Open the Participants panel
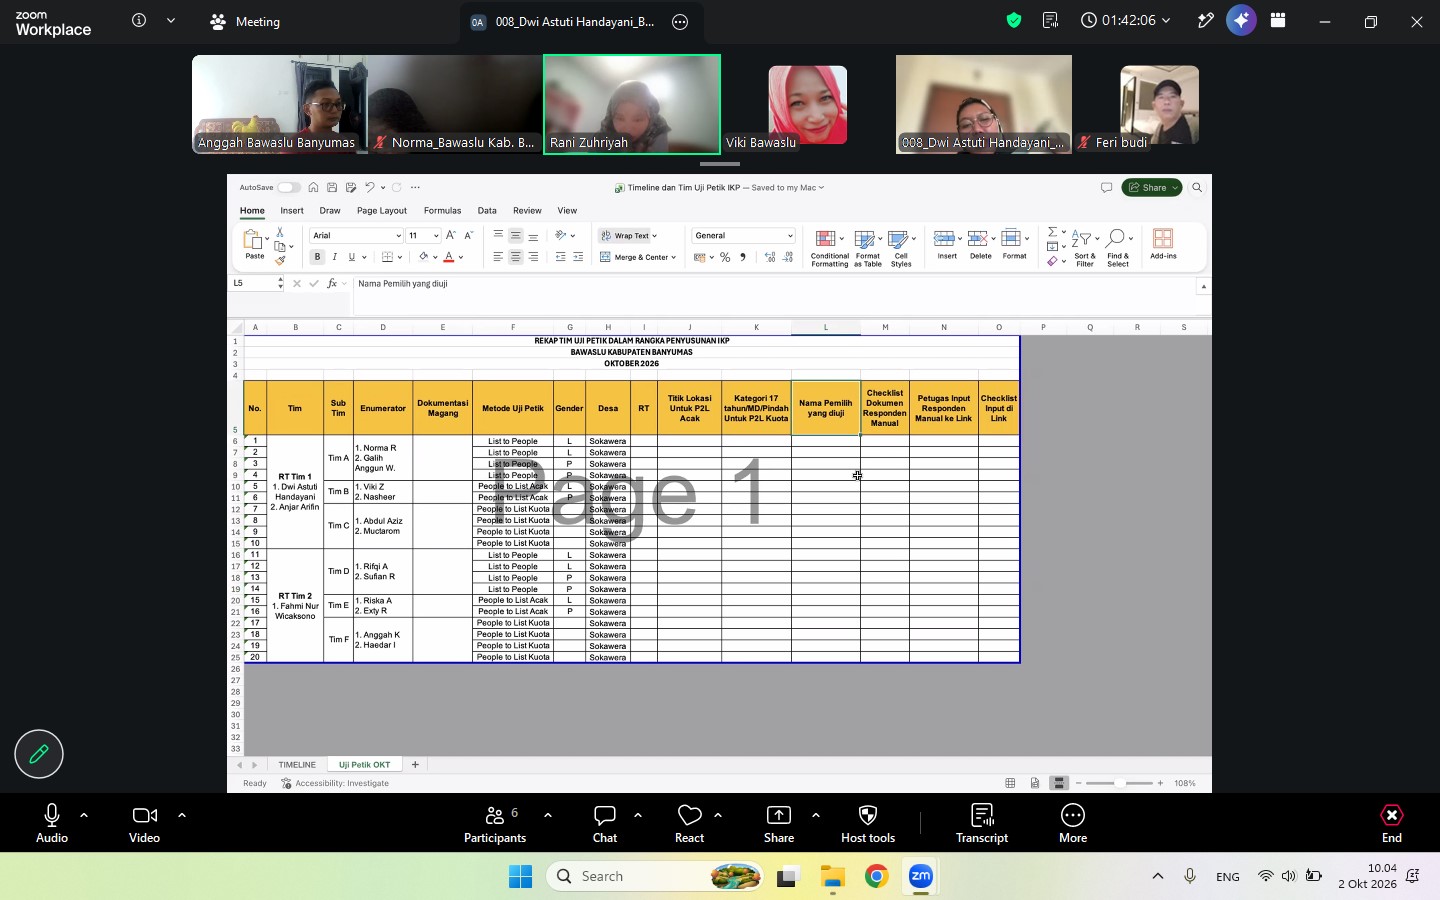This screenshot has width=1440, height=900. point(495,824)
